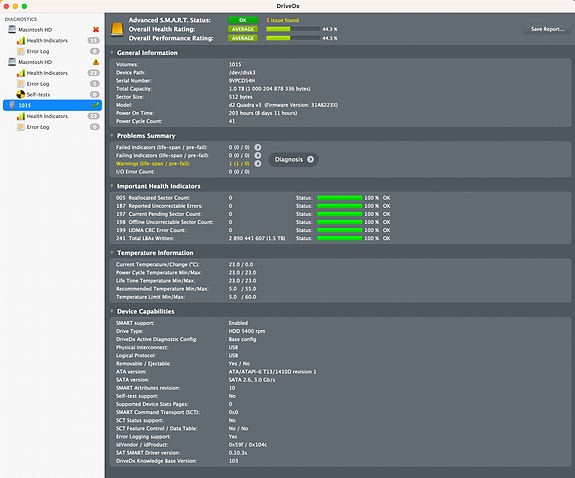
Task: Open the Diagnosis button
Action: 294,160
